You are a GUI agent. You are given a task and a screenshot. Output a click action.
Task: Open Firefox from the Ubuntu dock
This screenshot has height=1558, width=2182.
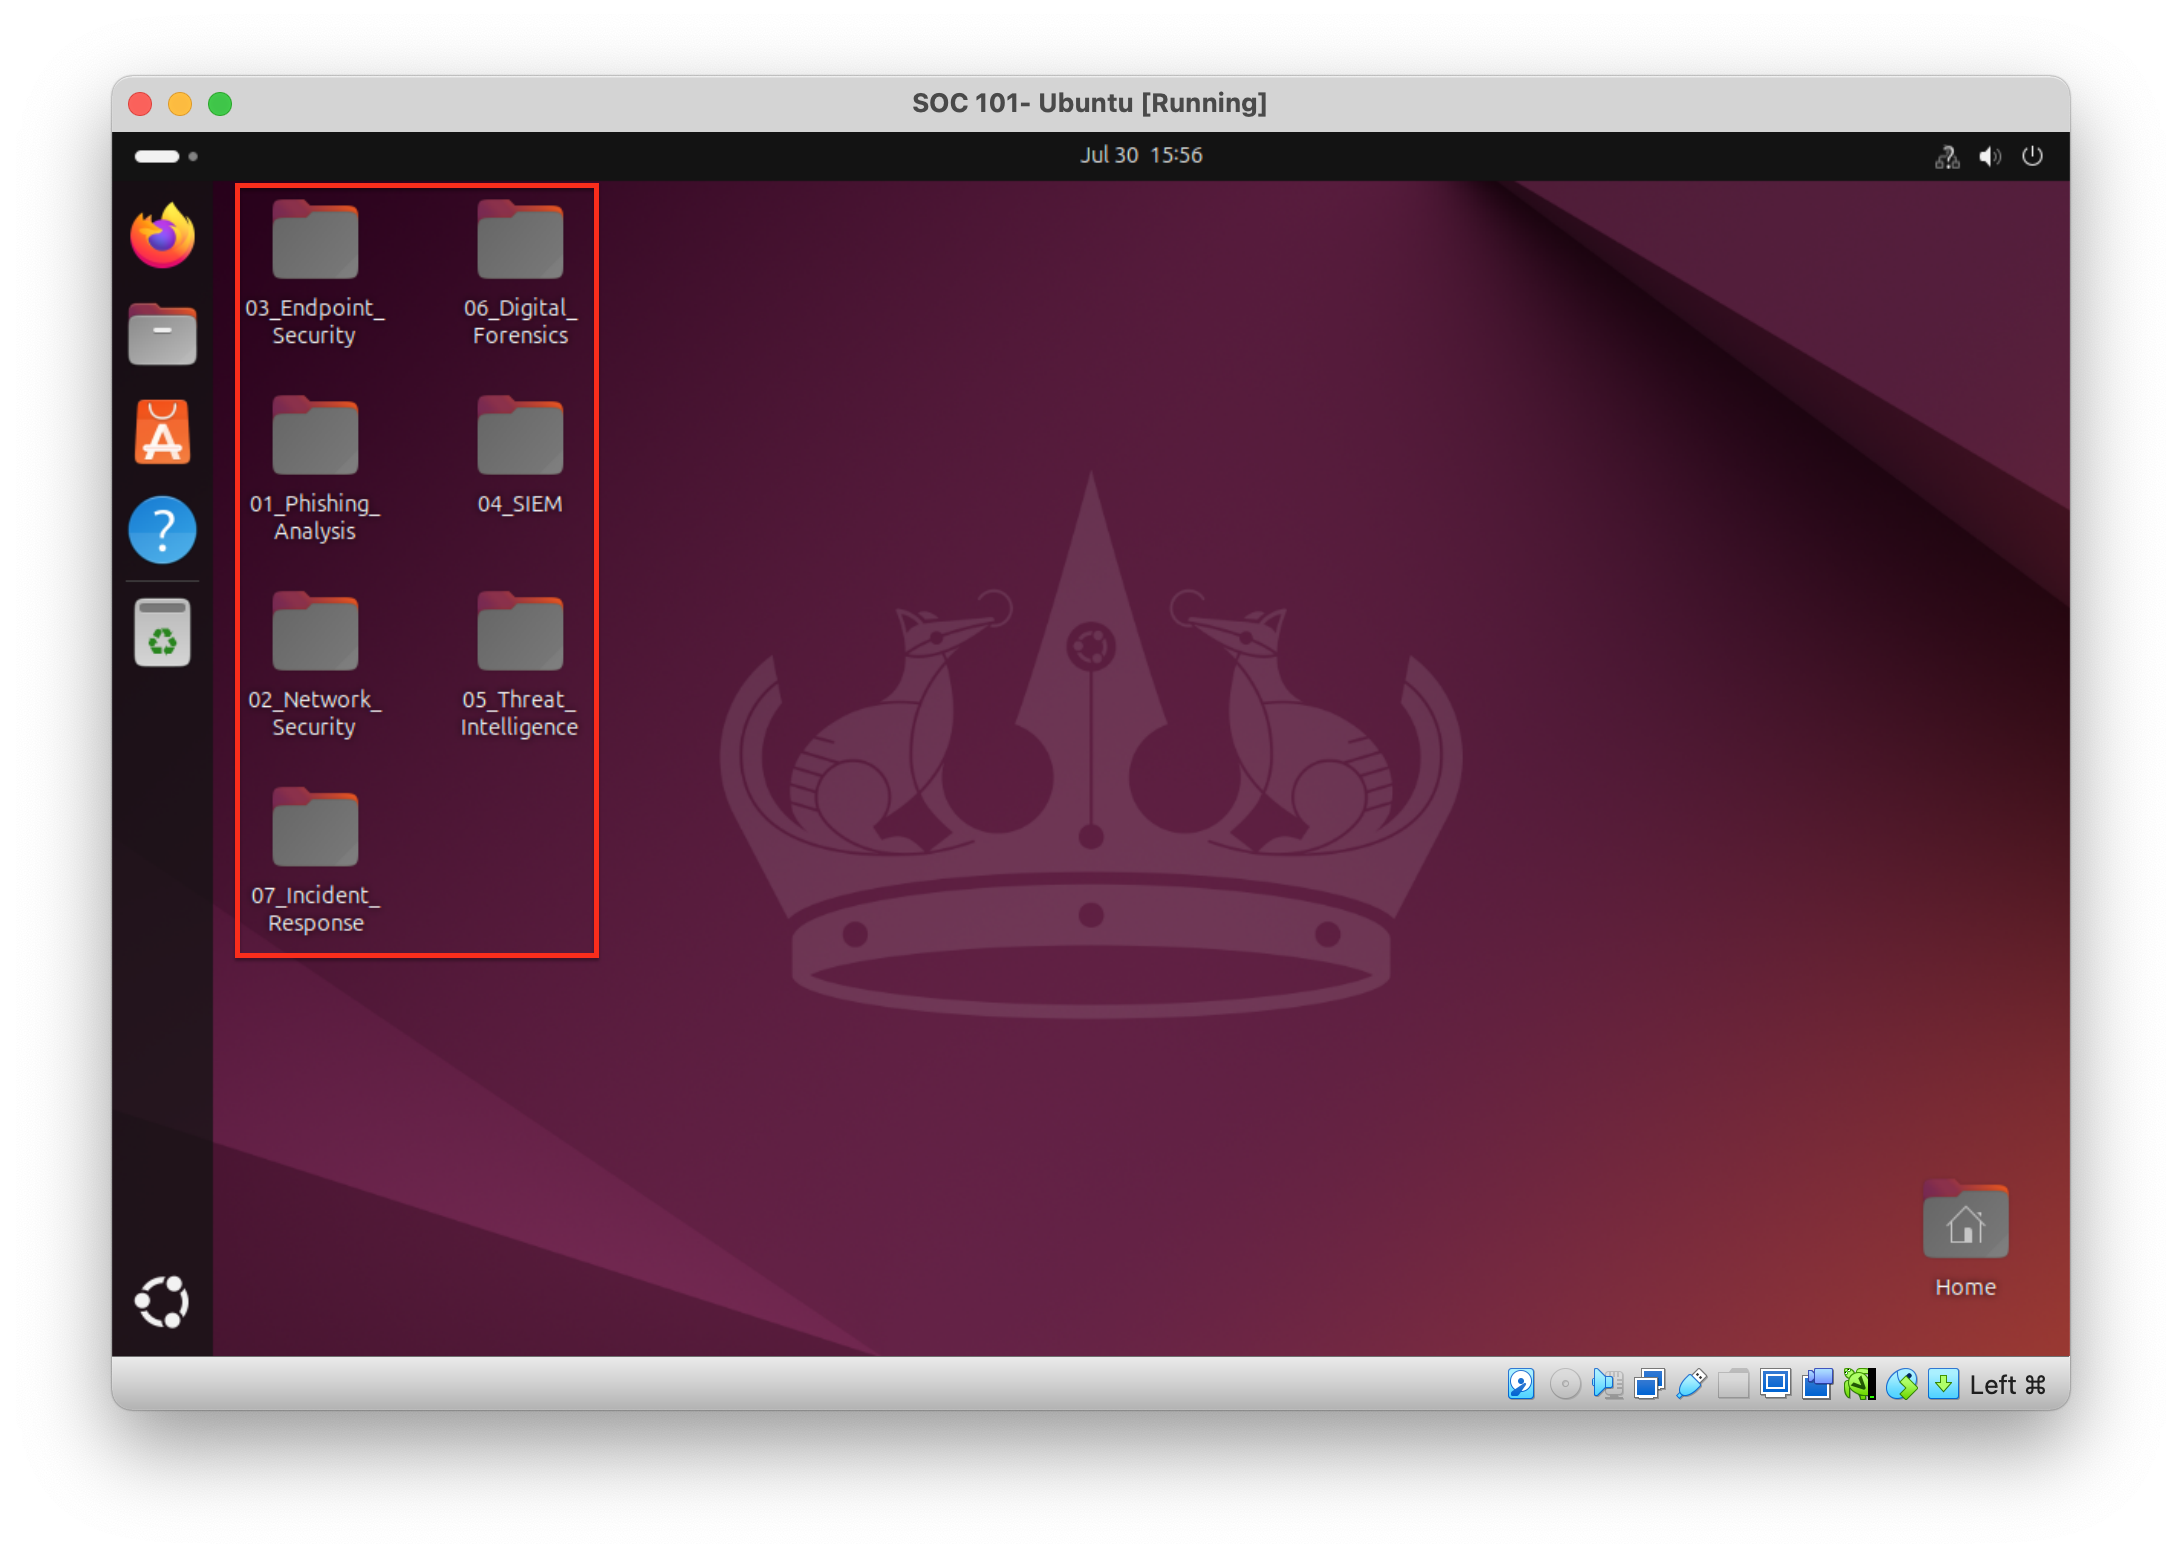[162, 237]
